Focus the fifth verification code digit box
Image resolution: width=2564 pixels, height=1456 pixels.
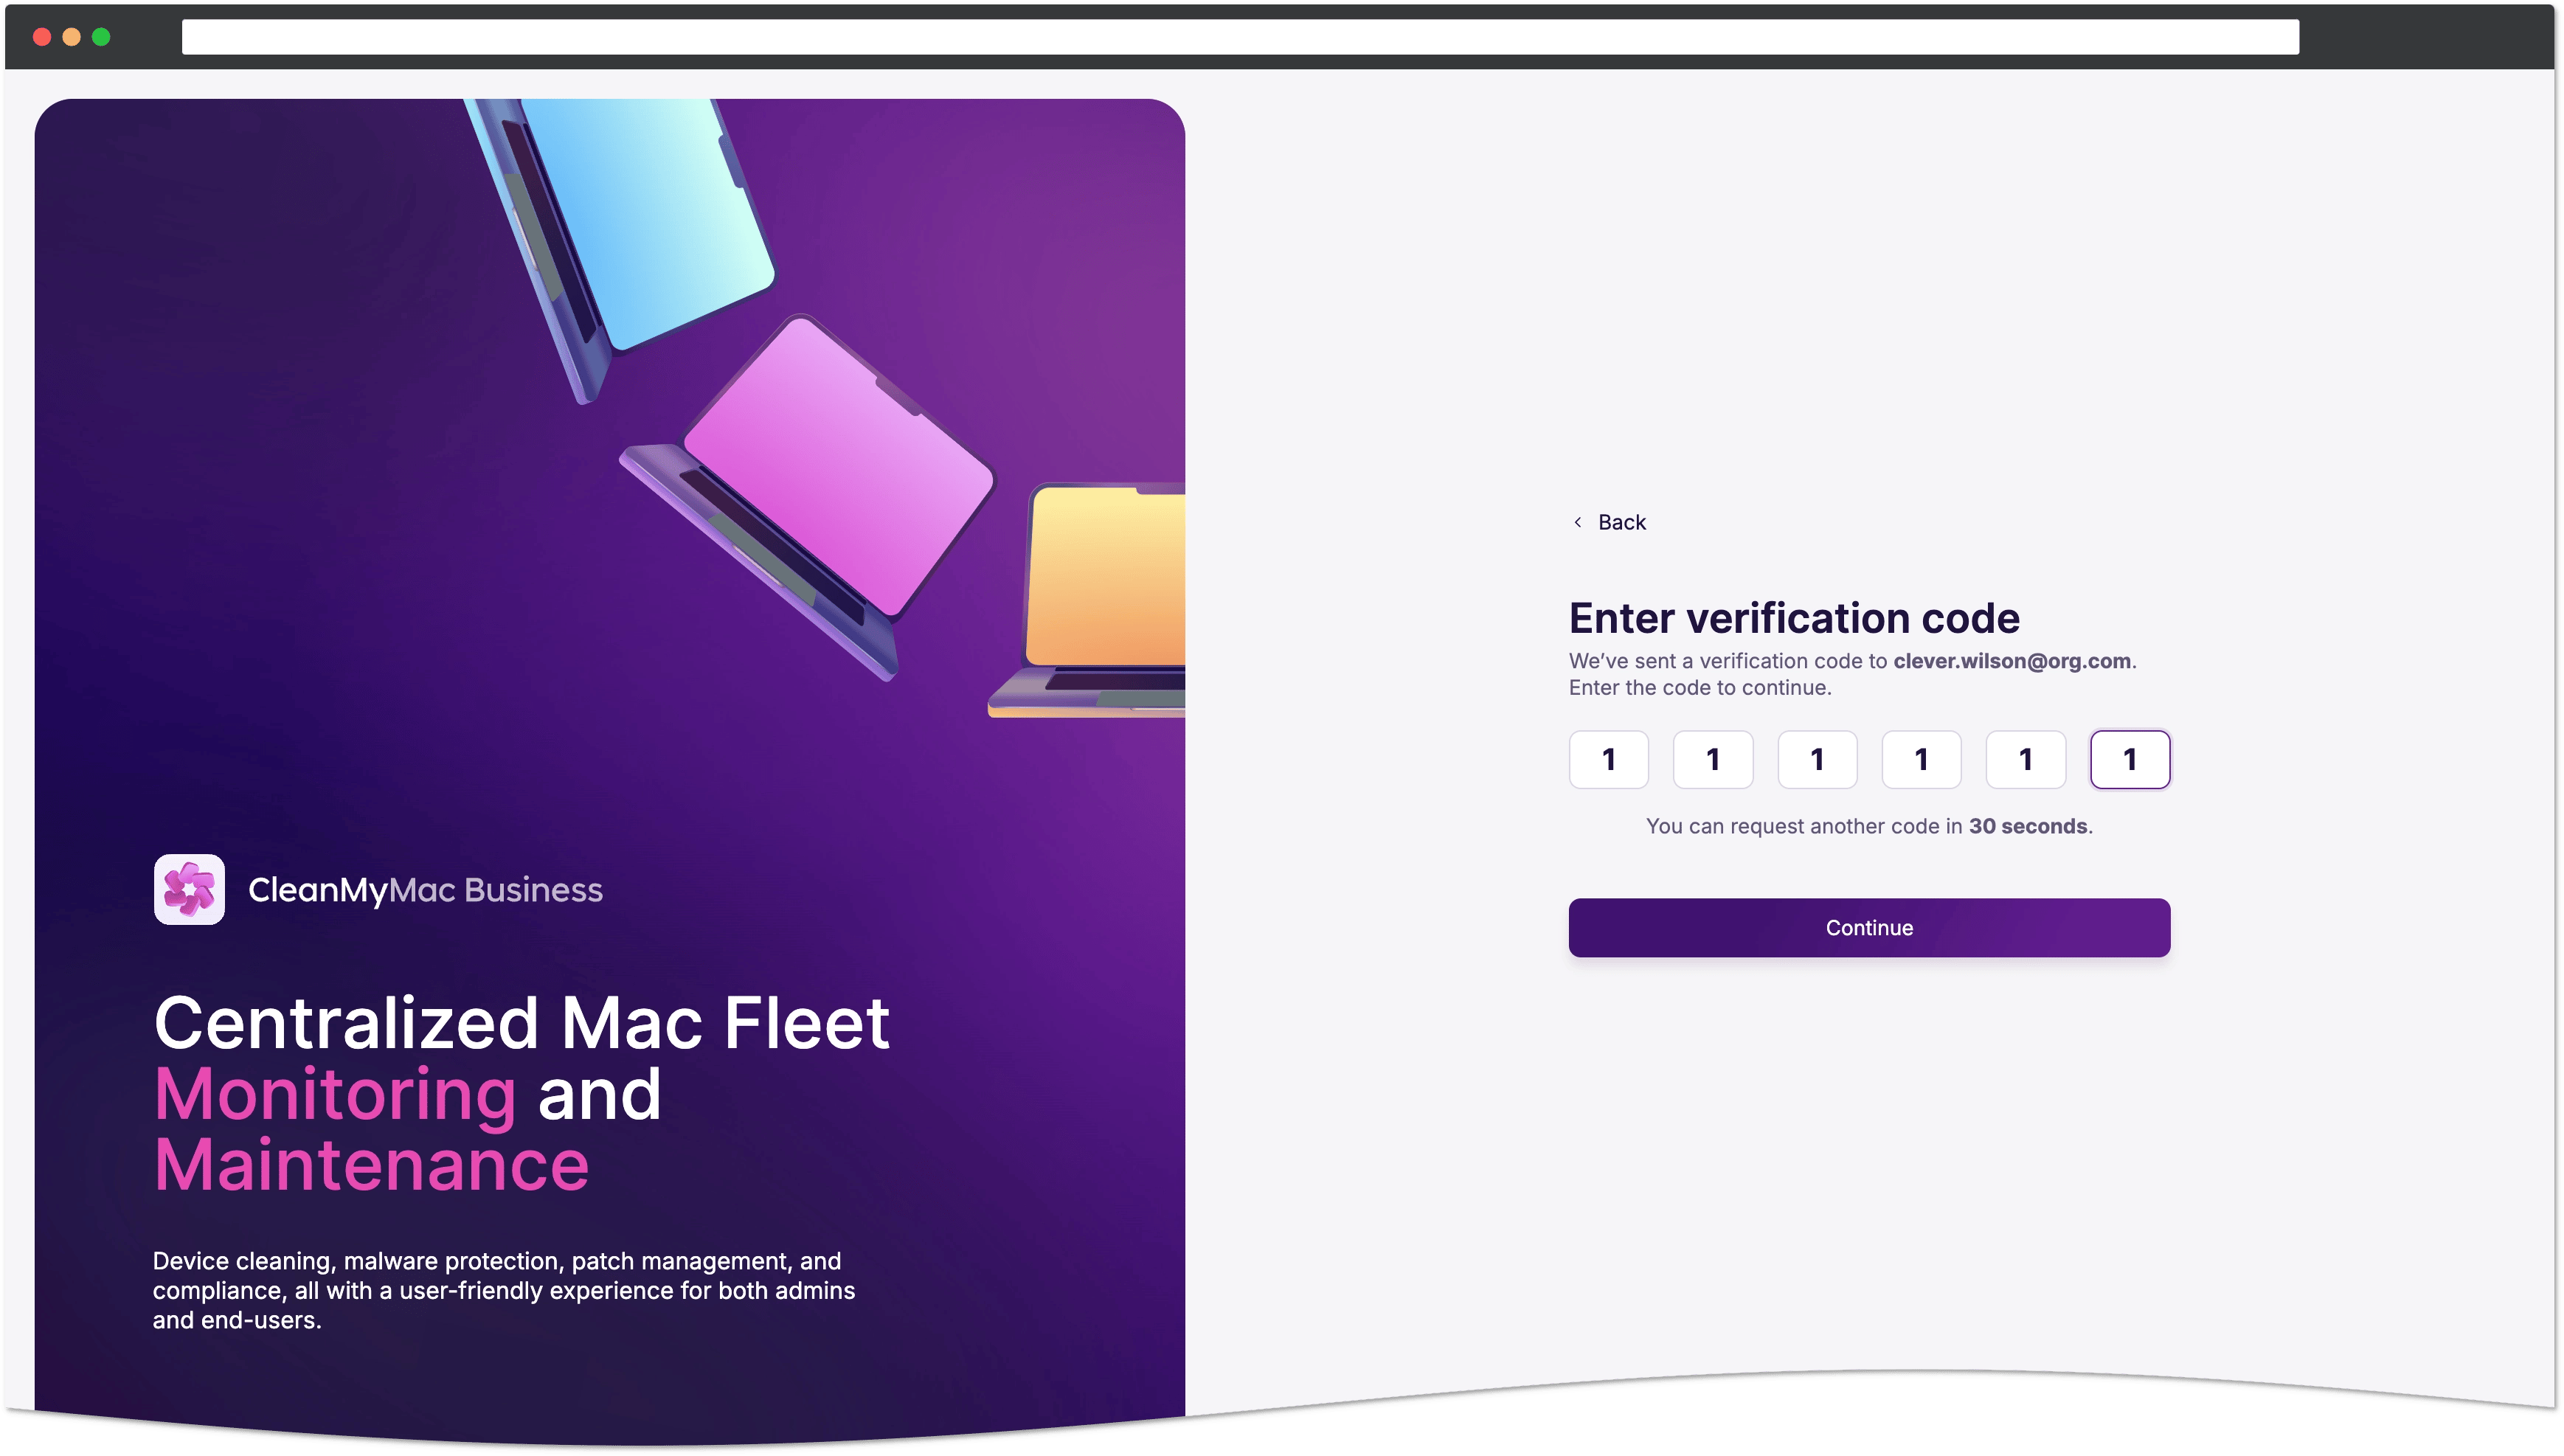point(2025,759)
